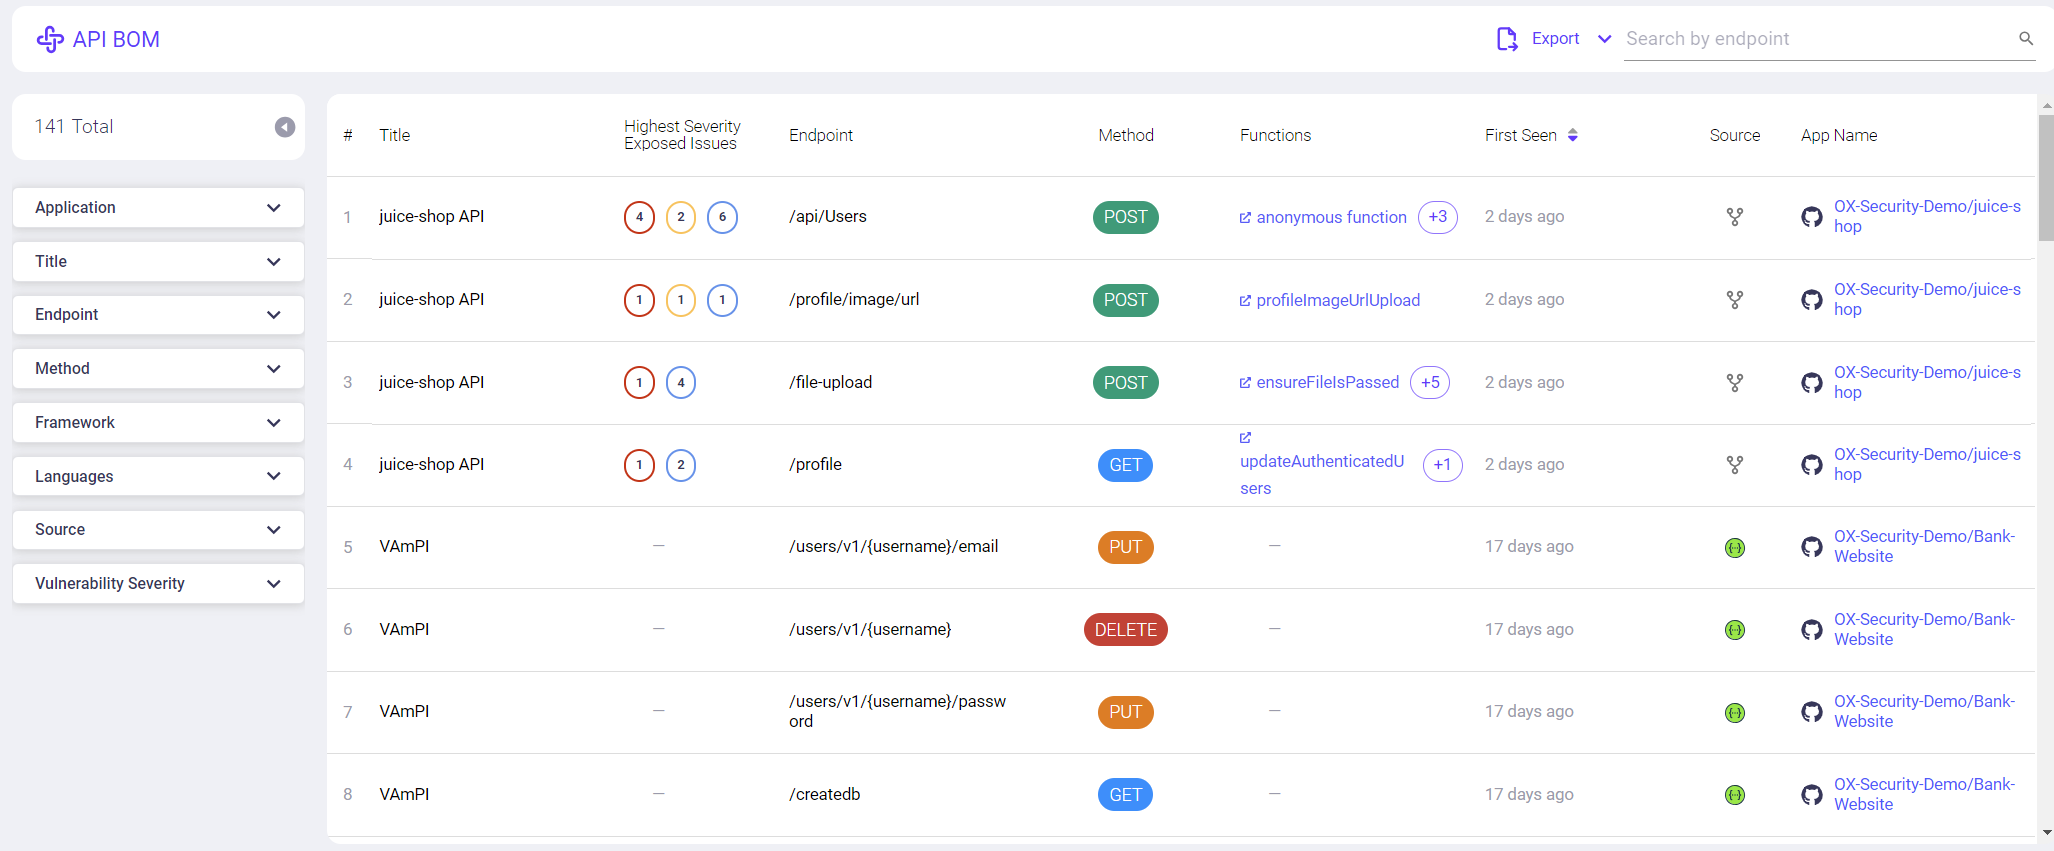Sort the table by First Seen column
This screenshot has height=851, width=2054.
pos(1572,135)
